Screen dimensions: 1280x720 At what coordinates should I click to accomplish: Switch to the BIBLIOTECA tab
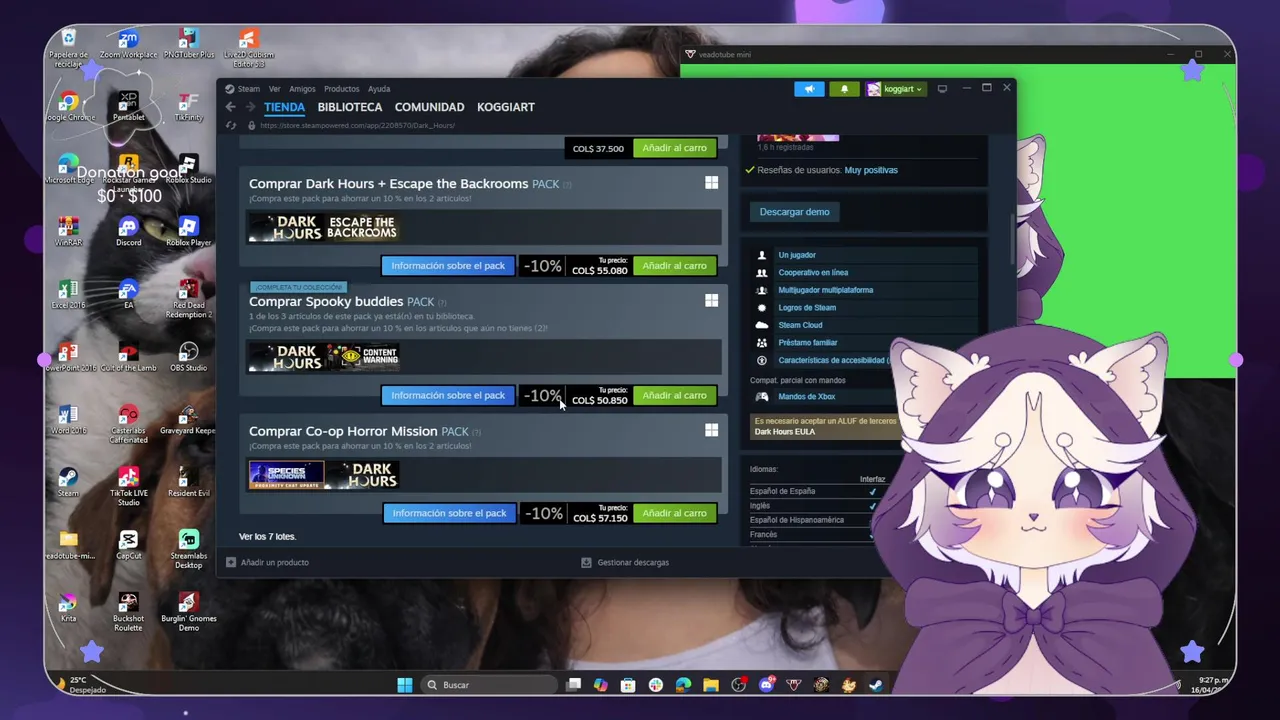coord(350,107)
